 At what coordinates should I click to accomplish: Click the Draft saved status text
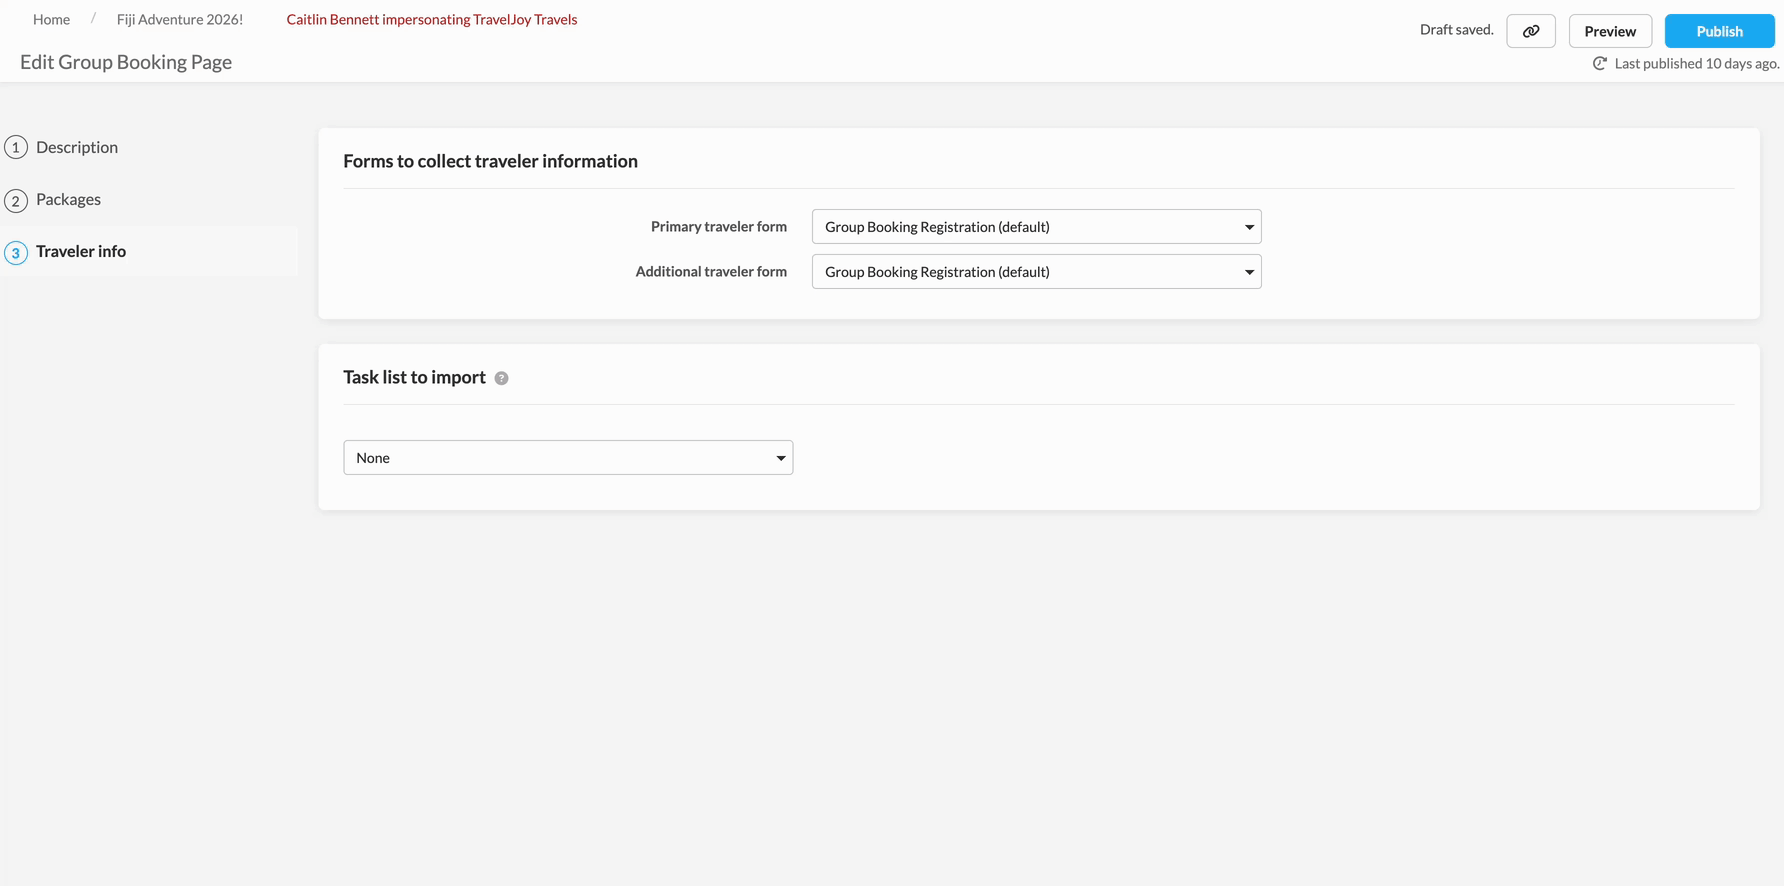tap(1456, 30)
